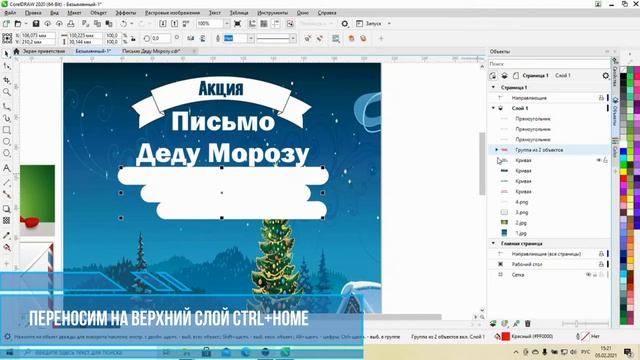Select the Zoom magnifier tool
This screenshot has width=640, height=360.
pos(7,92)
